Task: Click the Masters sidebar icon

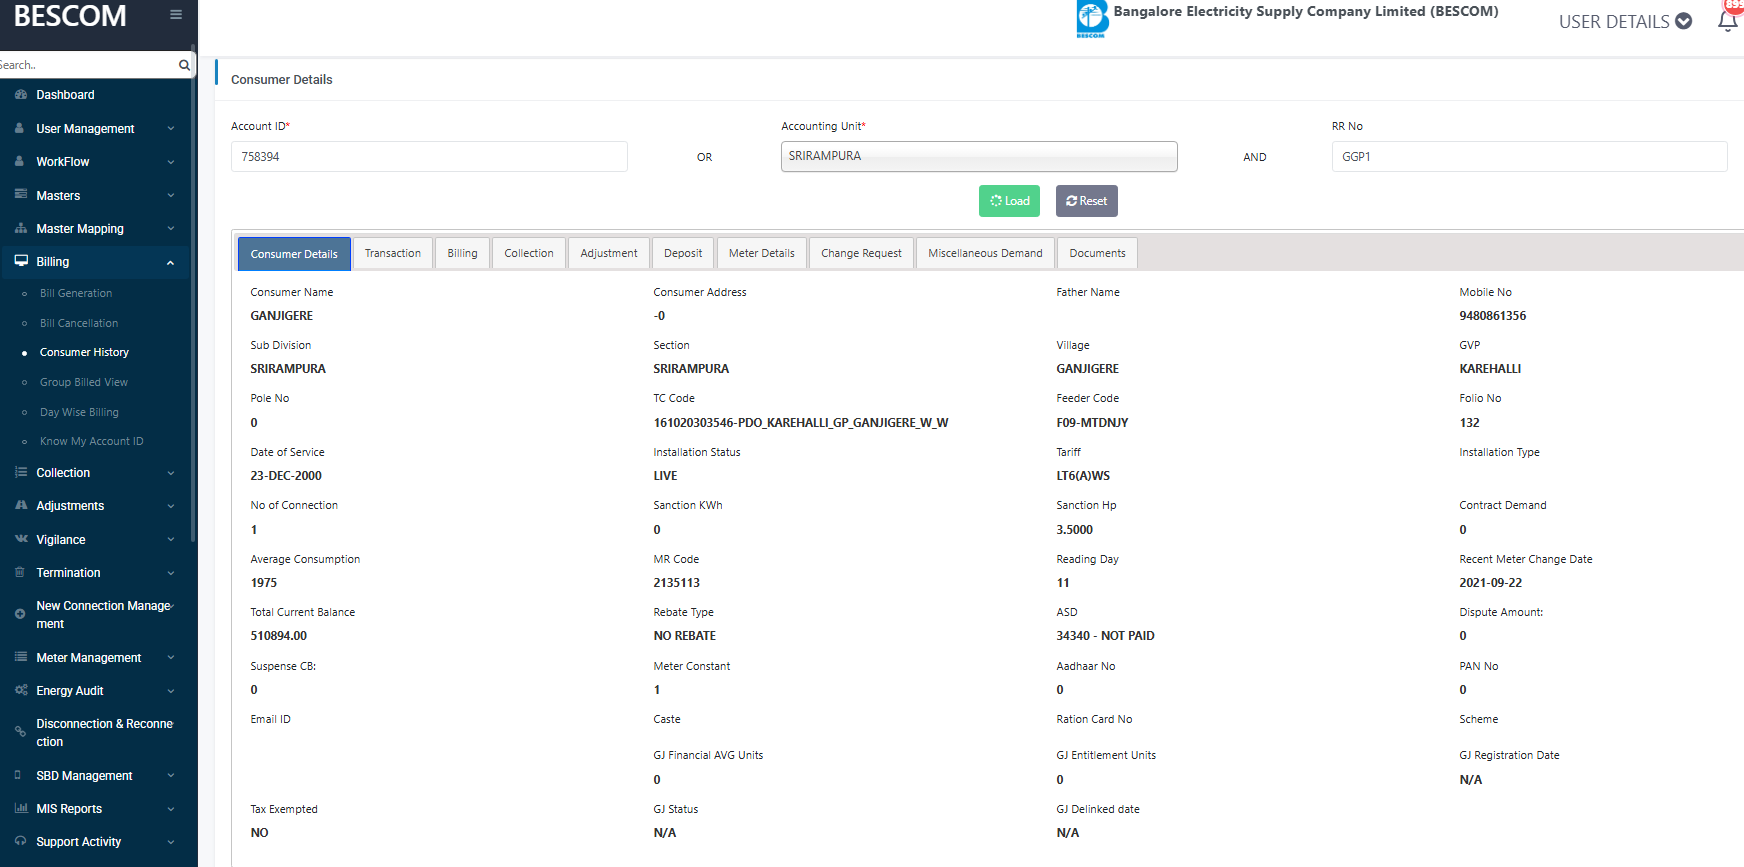Action: [20, 195]
